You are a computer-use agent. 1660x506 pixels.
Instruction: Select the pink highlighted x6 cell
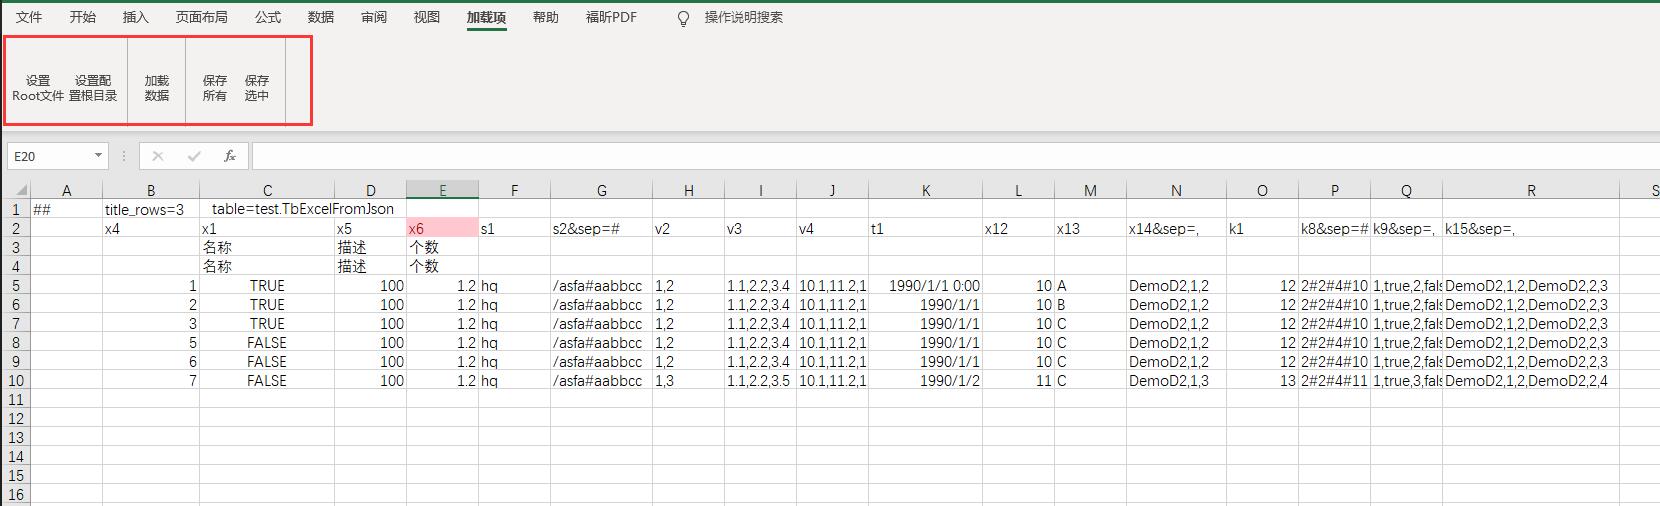point(442,229)
